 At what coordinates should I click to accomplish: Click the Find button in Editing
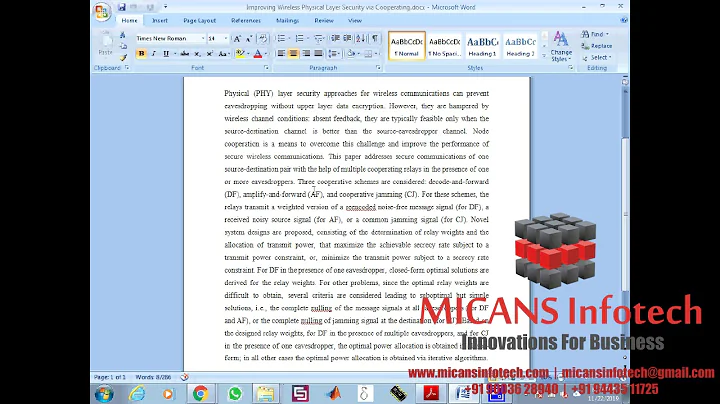[594, 34]
